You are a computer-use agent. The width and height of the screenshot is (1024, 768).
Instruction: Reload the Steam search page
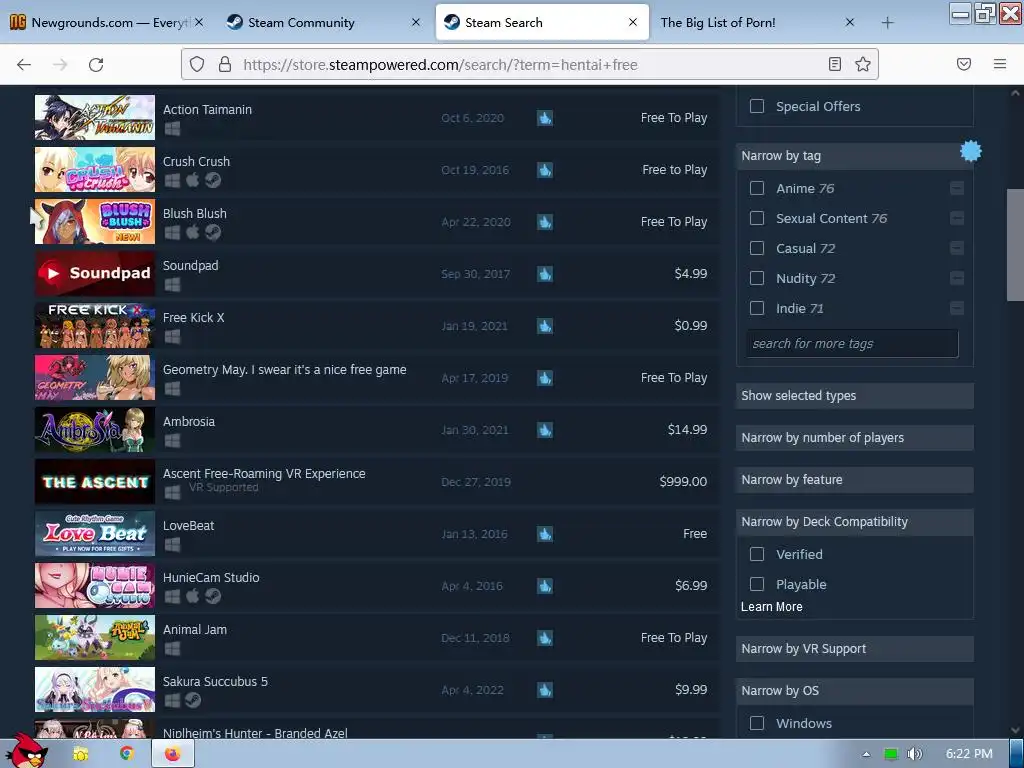(96, 65)
